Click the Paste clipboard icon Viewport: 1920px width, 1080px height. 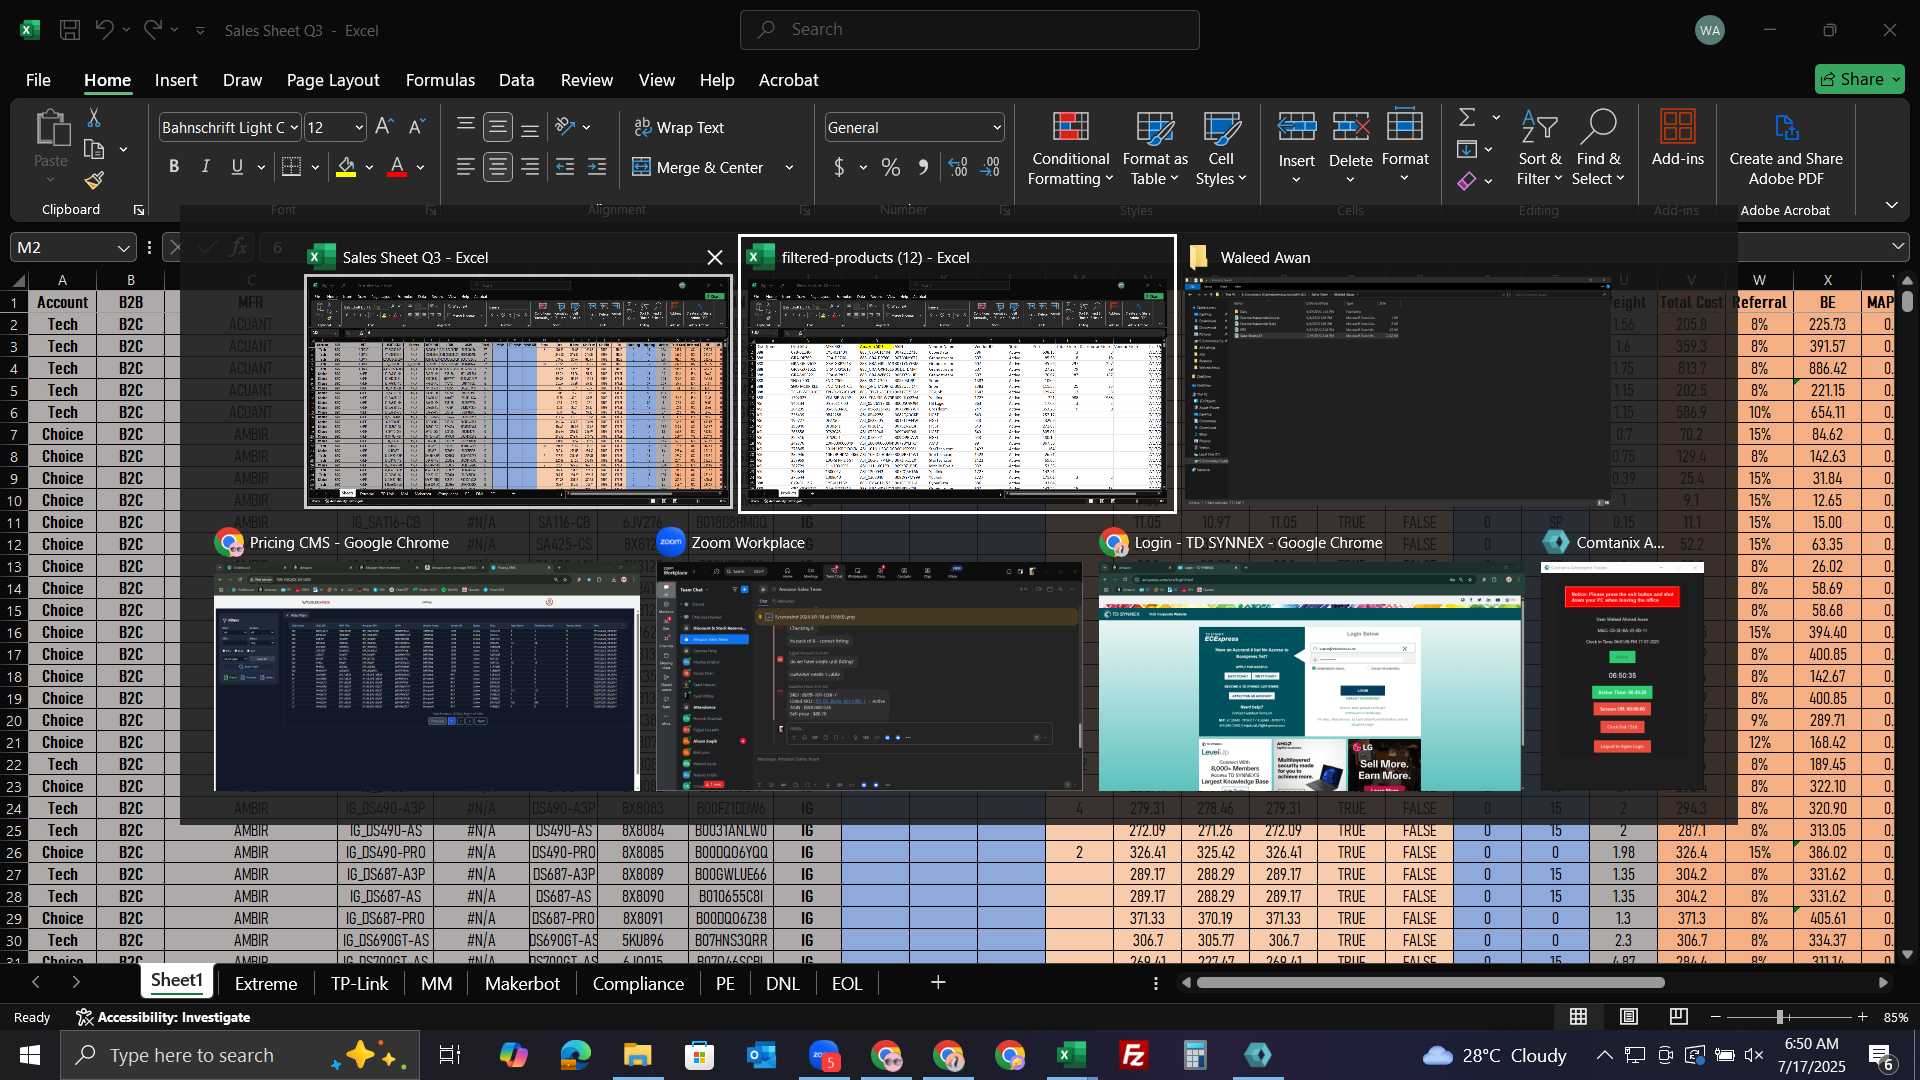51,129
